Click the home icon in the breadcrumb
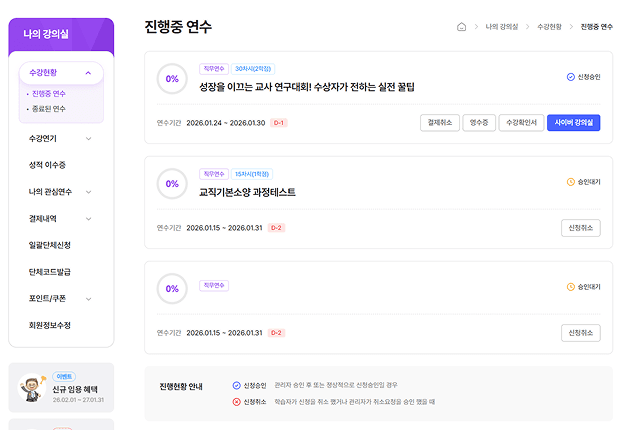 461,27
